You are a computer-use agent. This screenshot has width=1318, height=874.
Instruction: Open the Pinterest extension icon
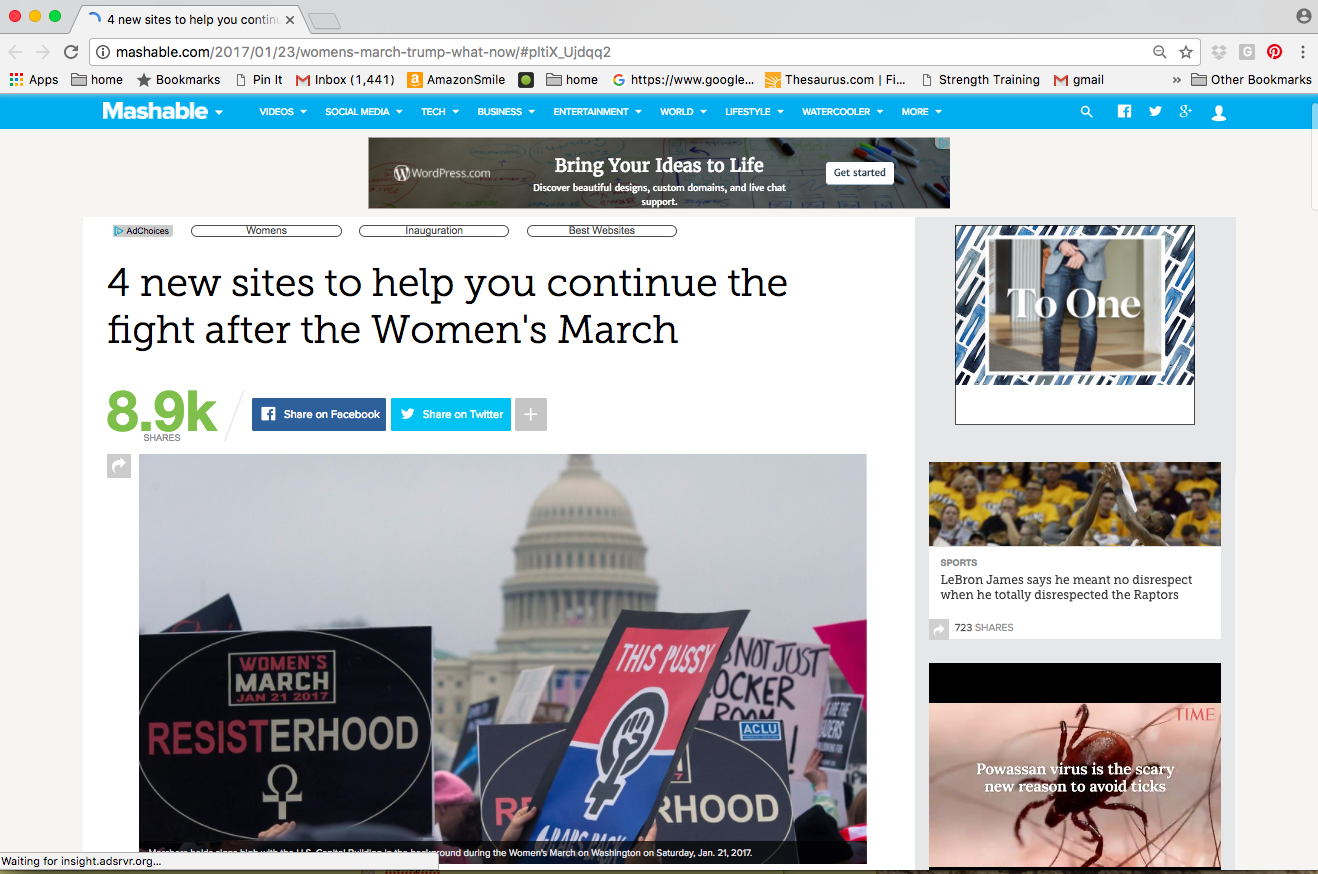[1274, 52]
